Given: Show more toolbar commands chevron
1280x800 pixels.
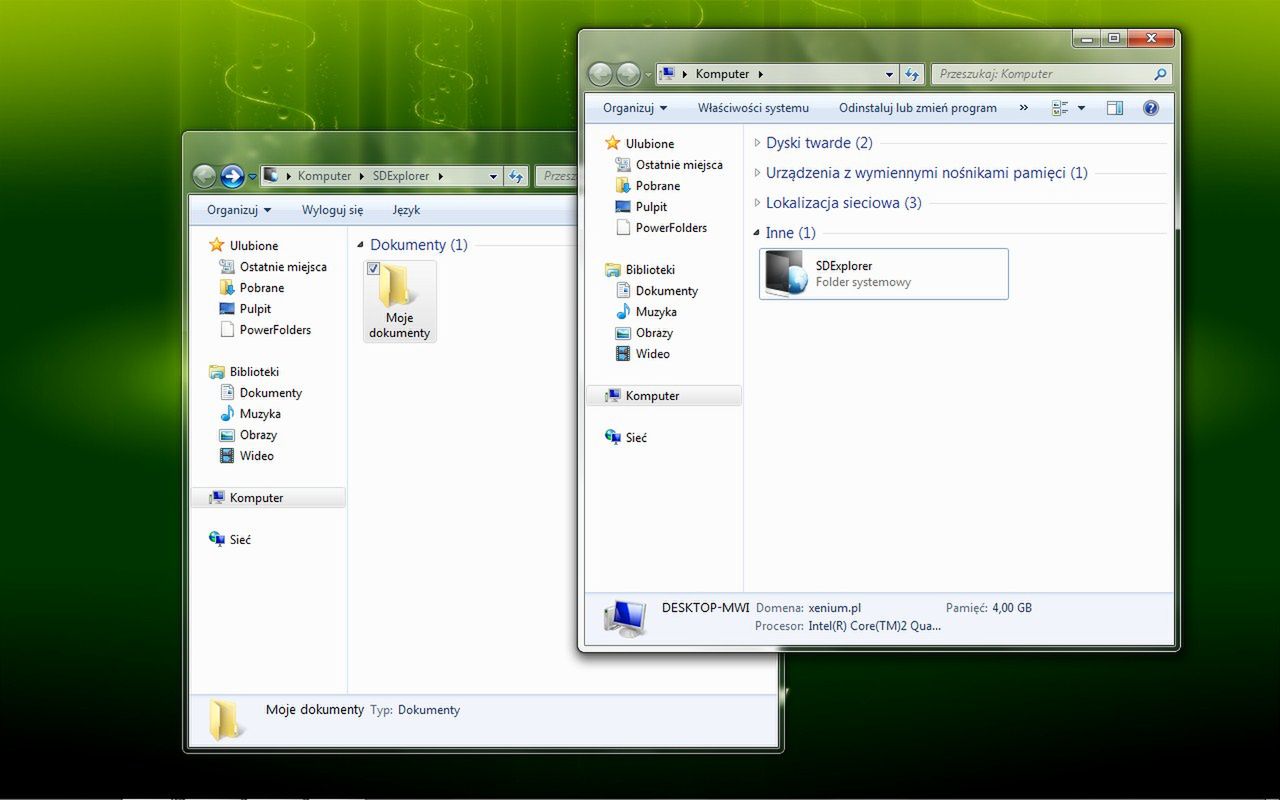Looking at the screenshot, I should tap(1023, 108).
